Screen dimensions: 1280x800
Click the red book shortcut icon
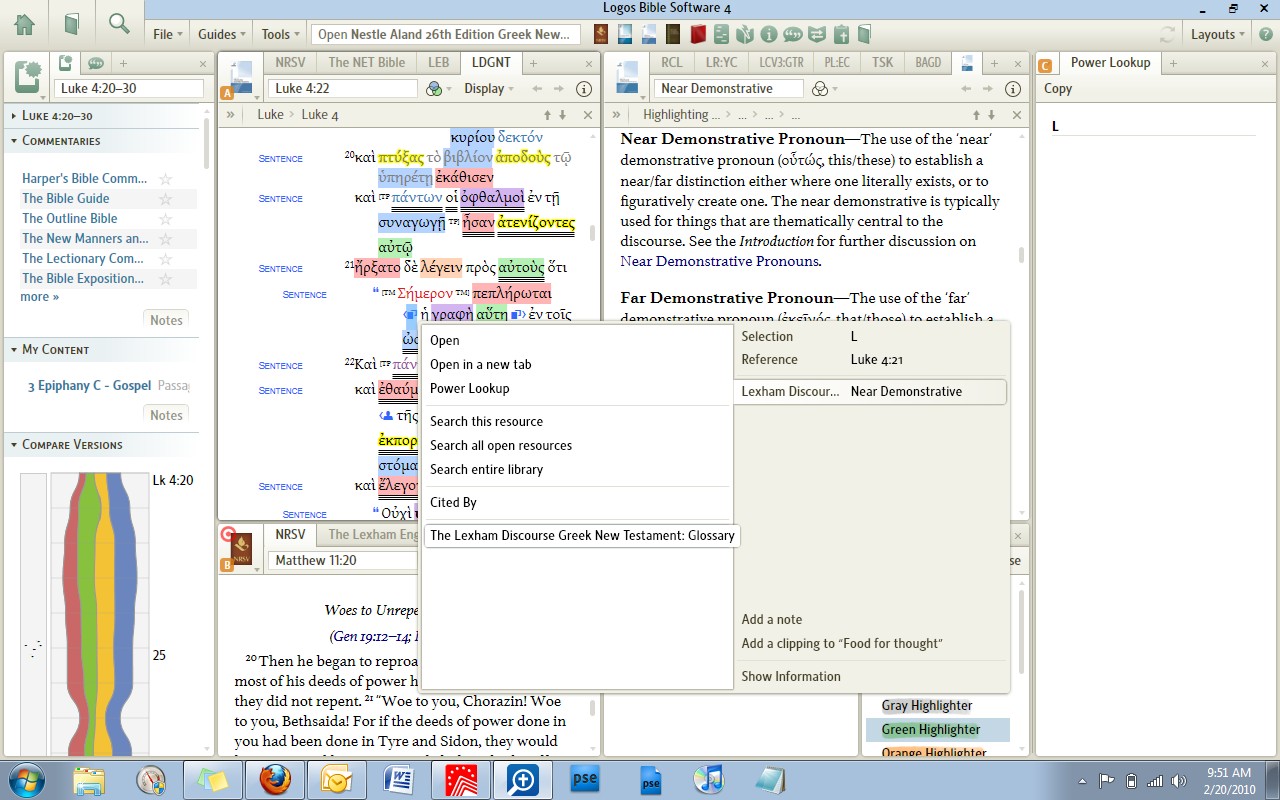click(x=698, y=34)
